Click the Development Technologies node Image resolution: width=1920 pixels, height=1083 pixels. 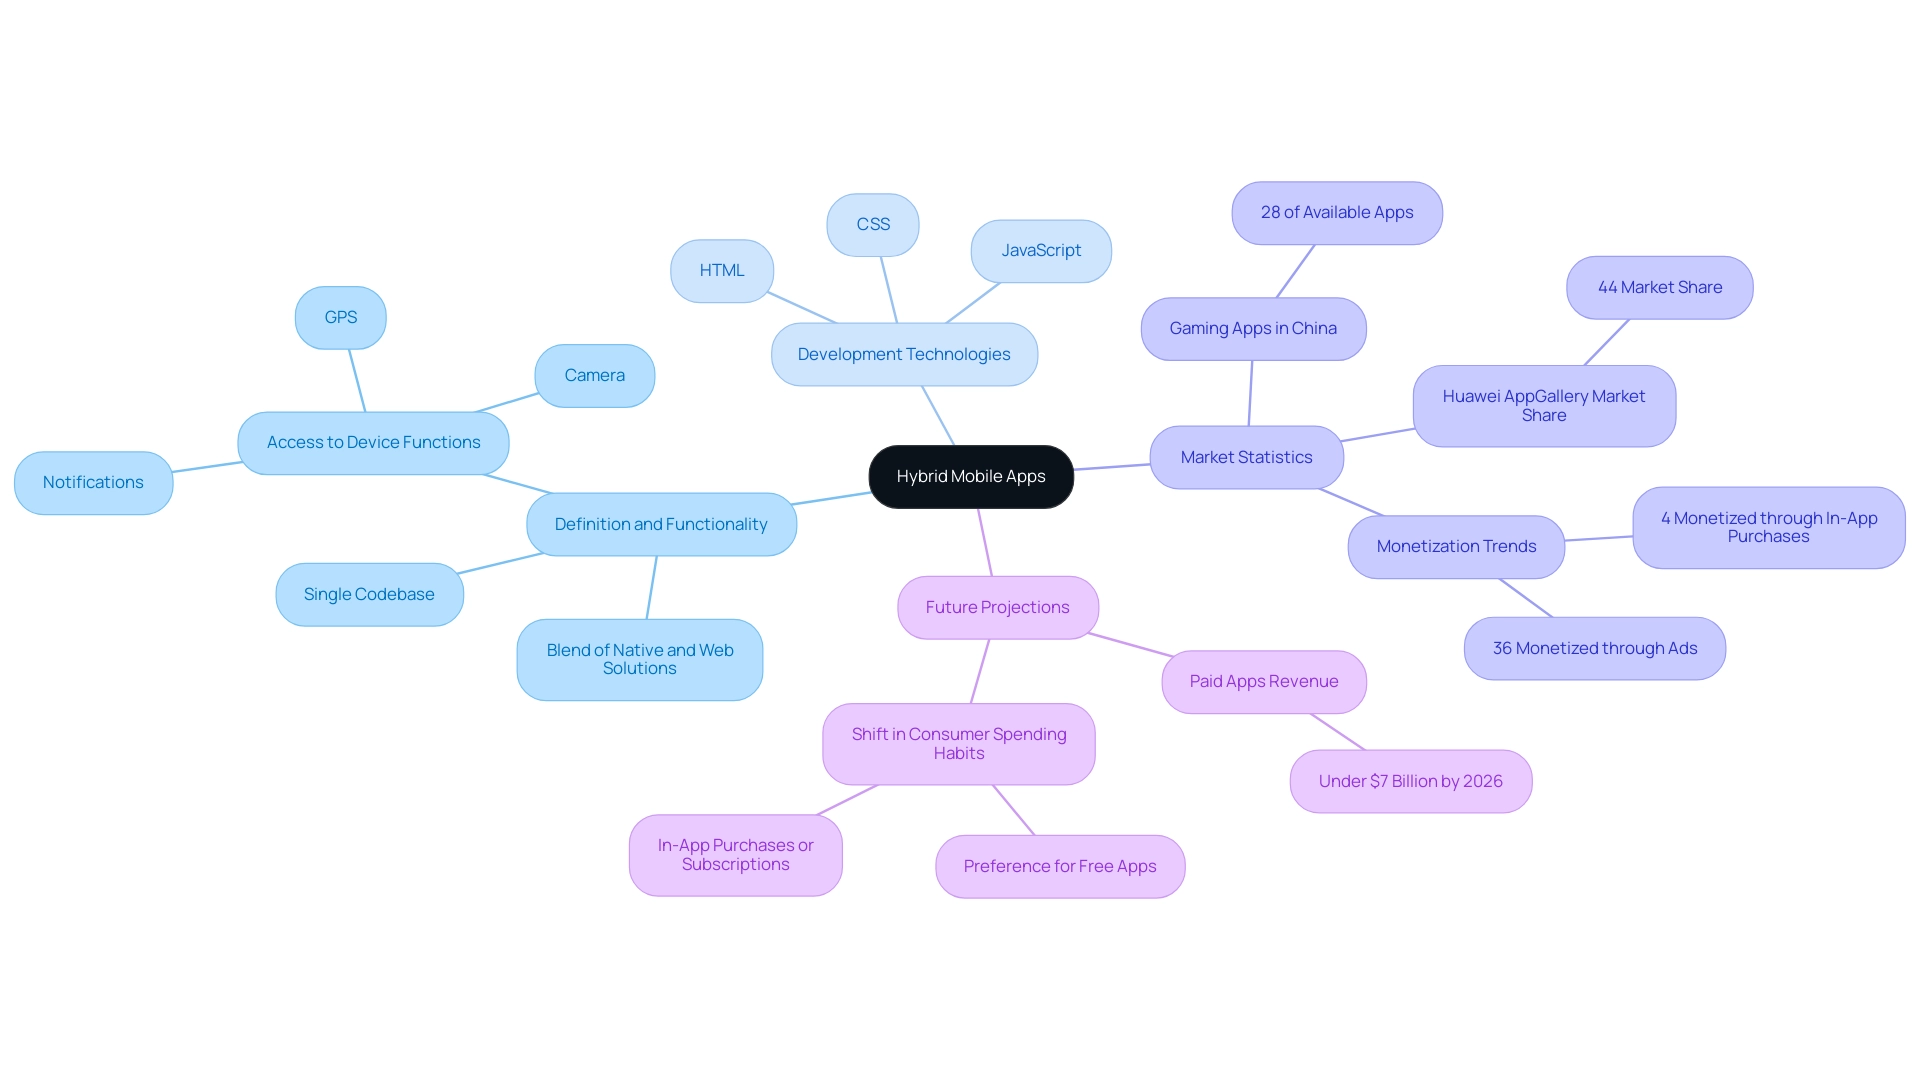point(903,352)
